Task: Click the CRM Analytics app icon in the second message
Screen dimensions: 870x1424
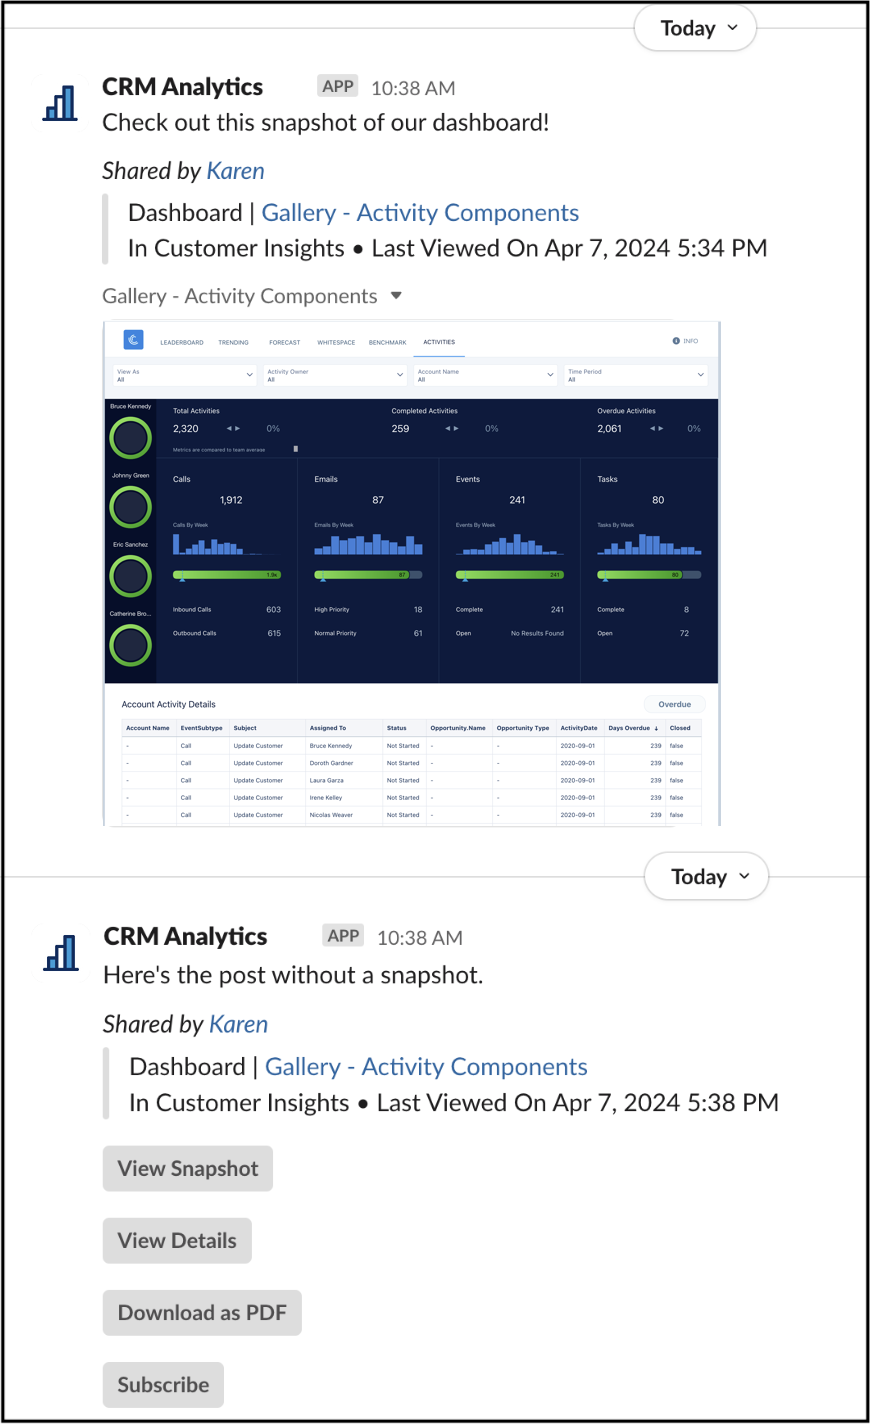Action: click(x=61, y=953)
